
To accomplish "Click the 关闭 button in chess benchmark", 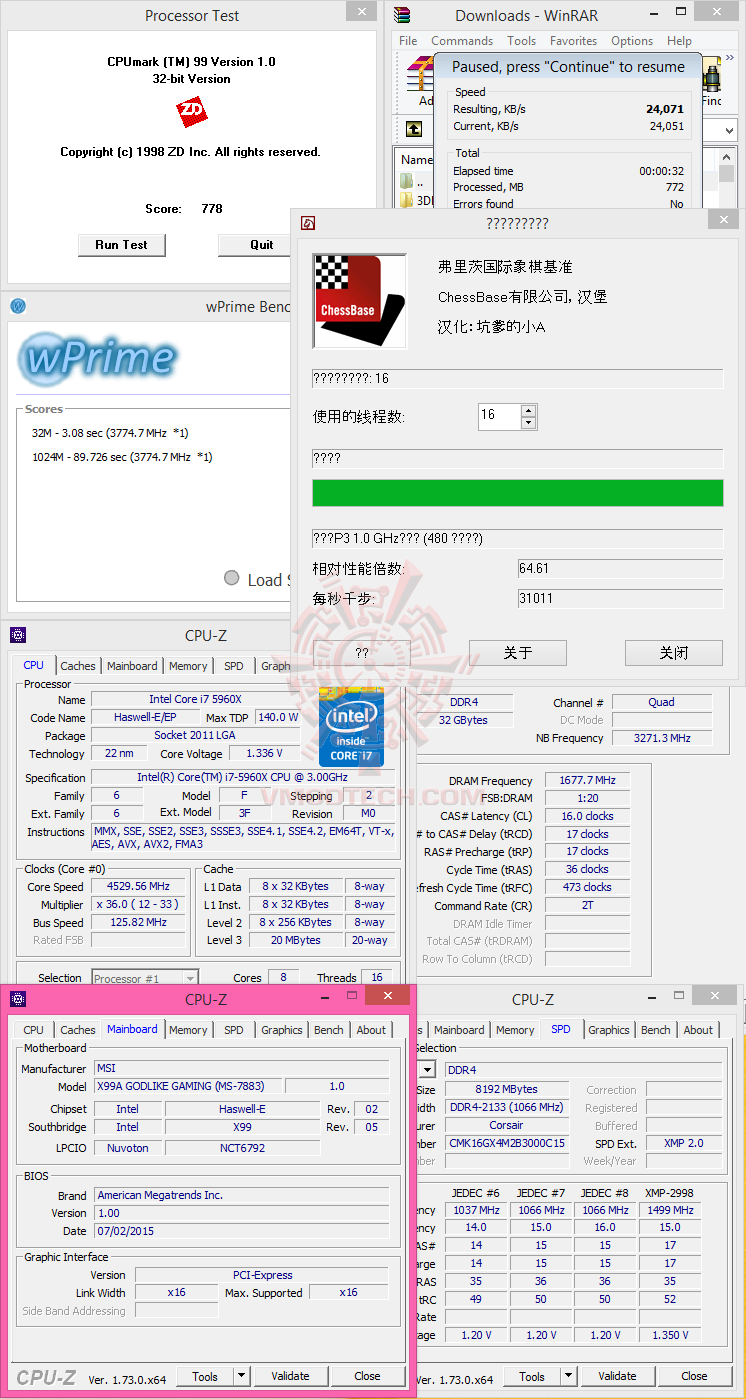I will tap(674, 653).
